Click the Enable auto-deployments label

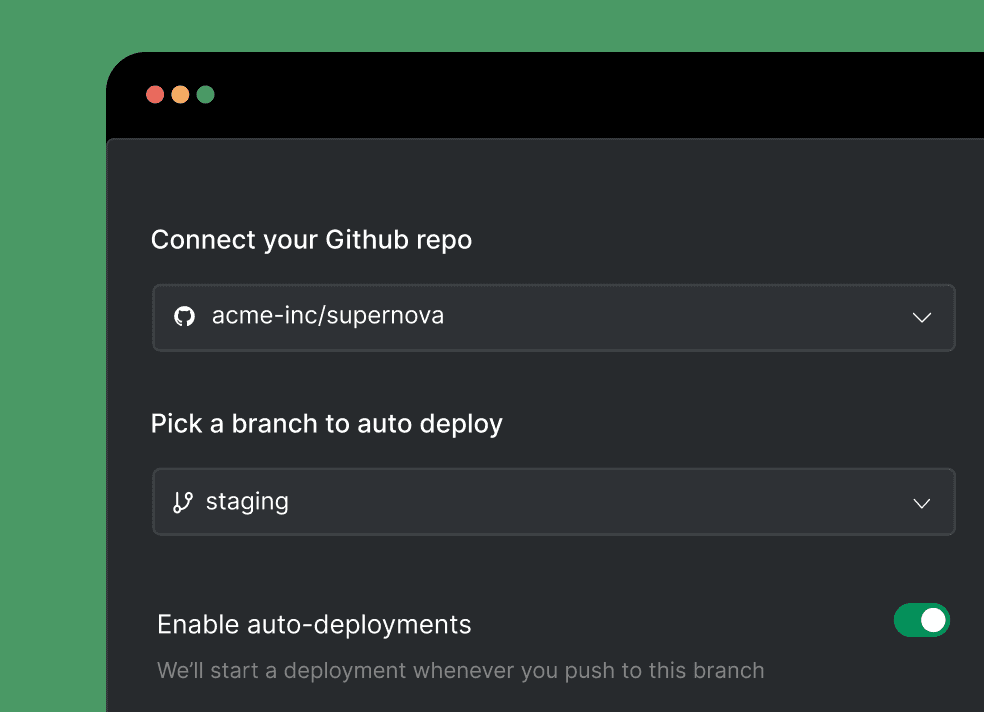point(314,625)
